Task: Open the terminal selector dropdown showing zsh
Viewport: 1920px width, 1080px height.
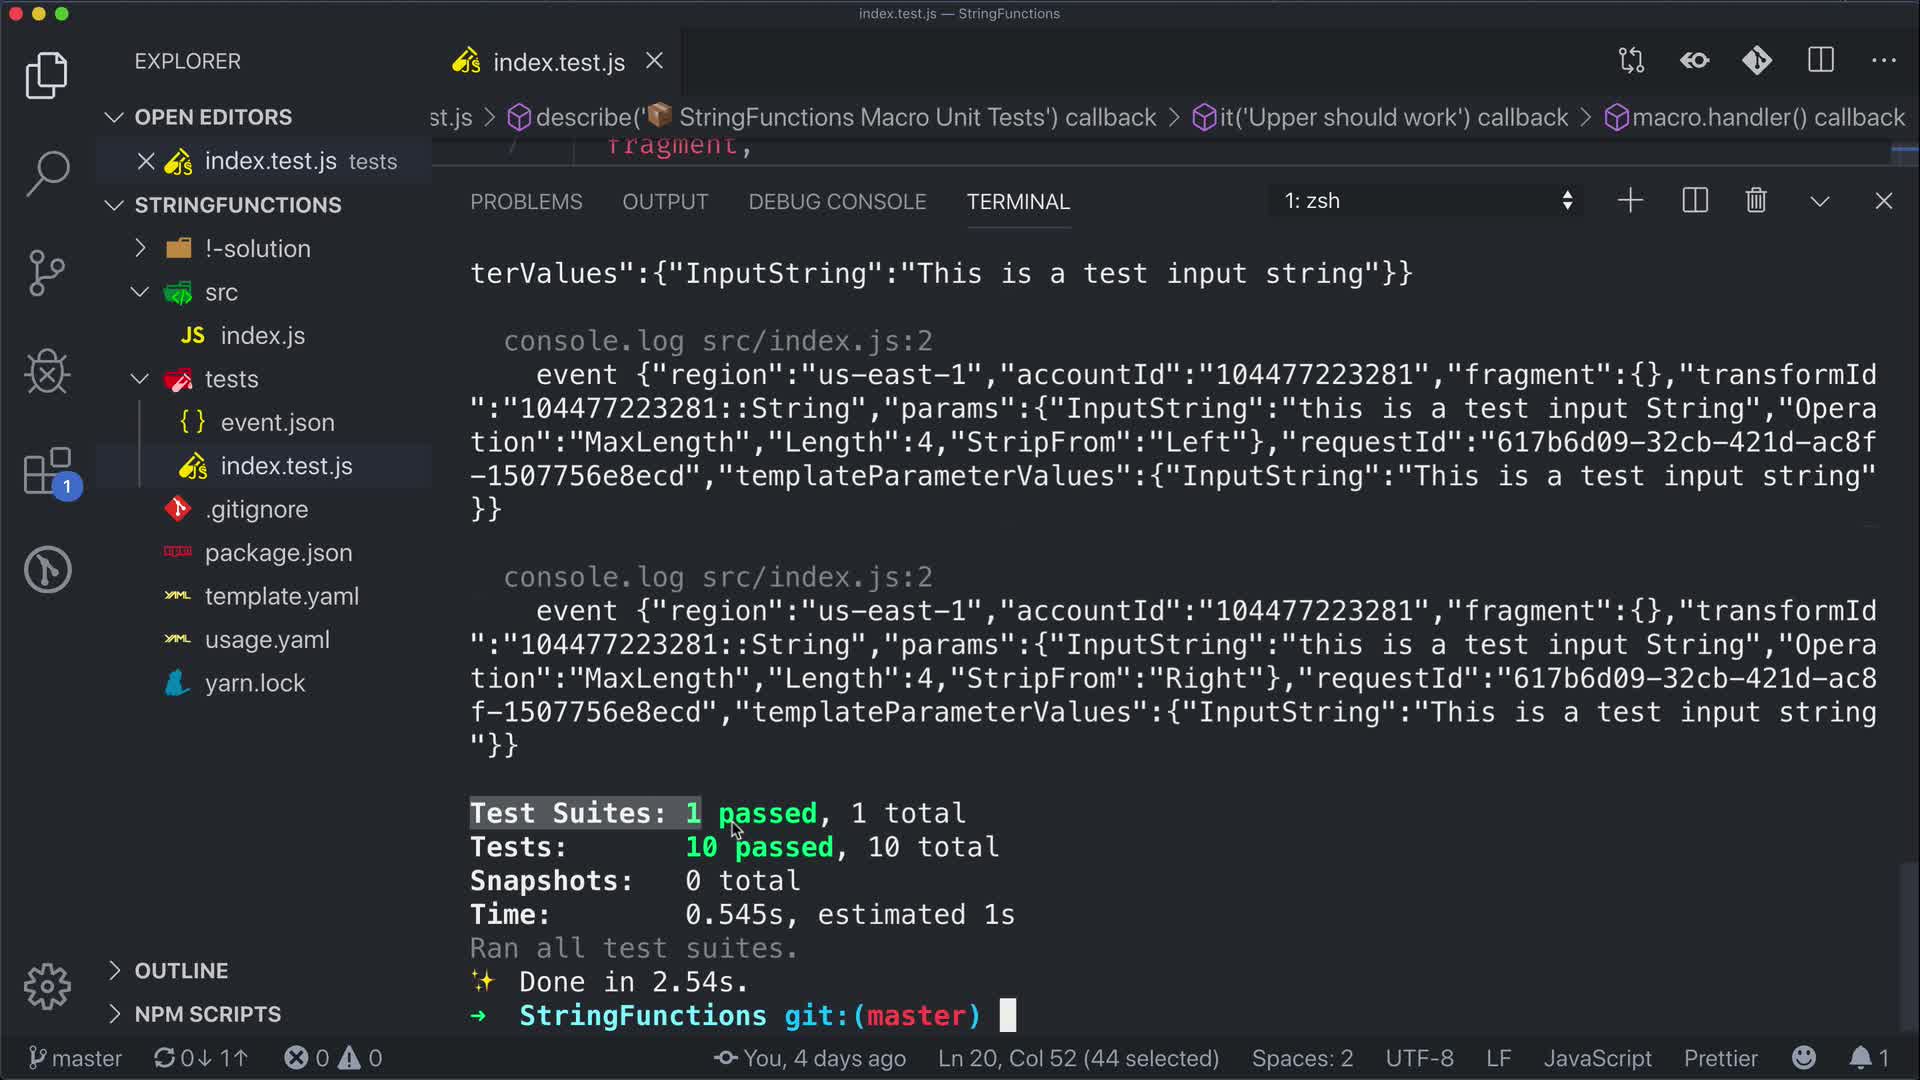Action: point(1427,201)
